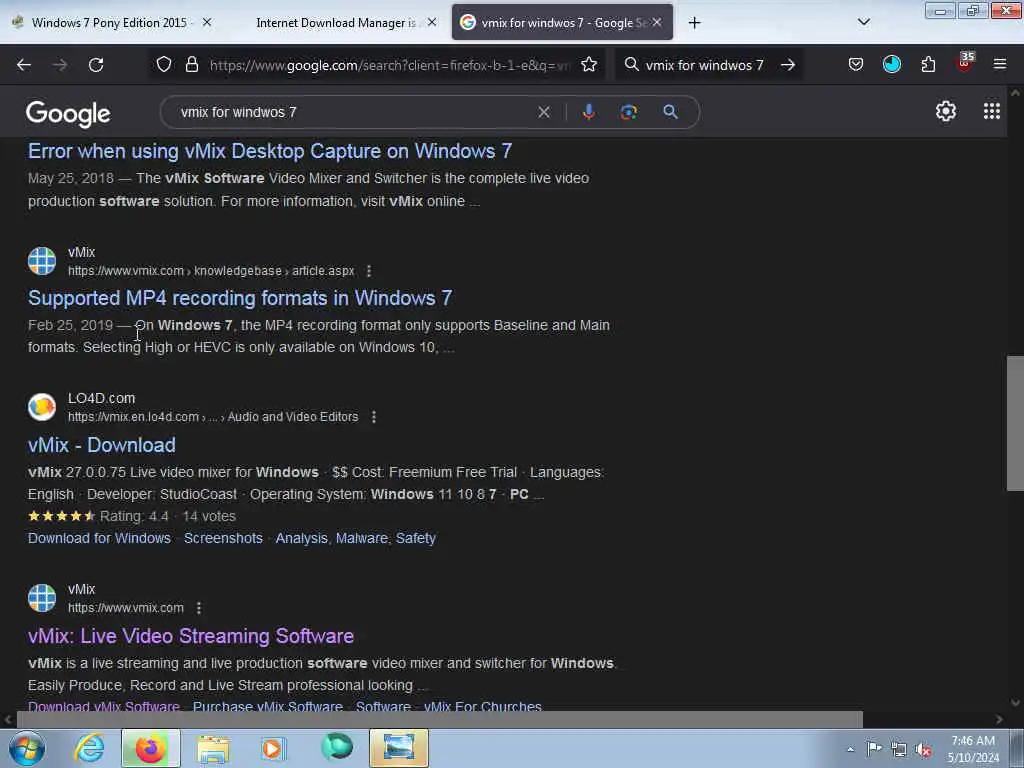Click the Action Center flag tray icon
The width and height of the screenshot is (1024, 768).
coord(874,749)
